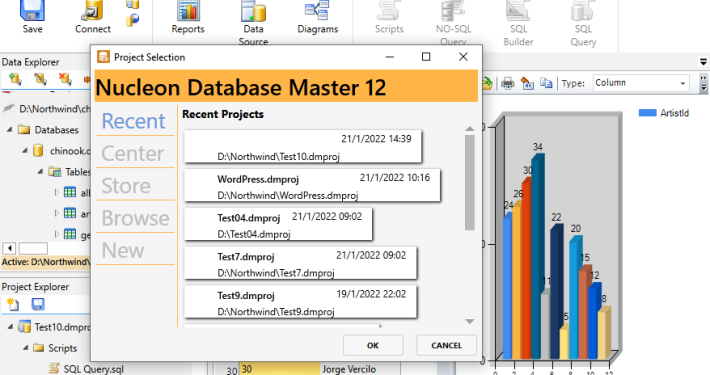Click the recent projects scroll up arrow
This screenshot has width=710, height=375.
tap(470, 129)
